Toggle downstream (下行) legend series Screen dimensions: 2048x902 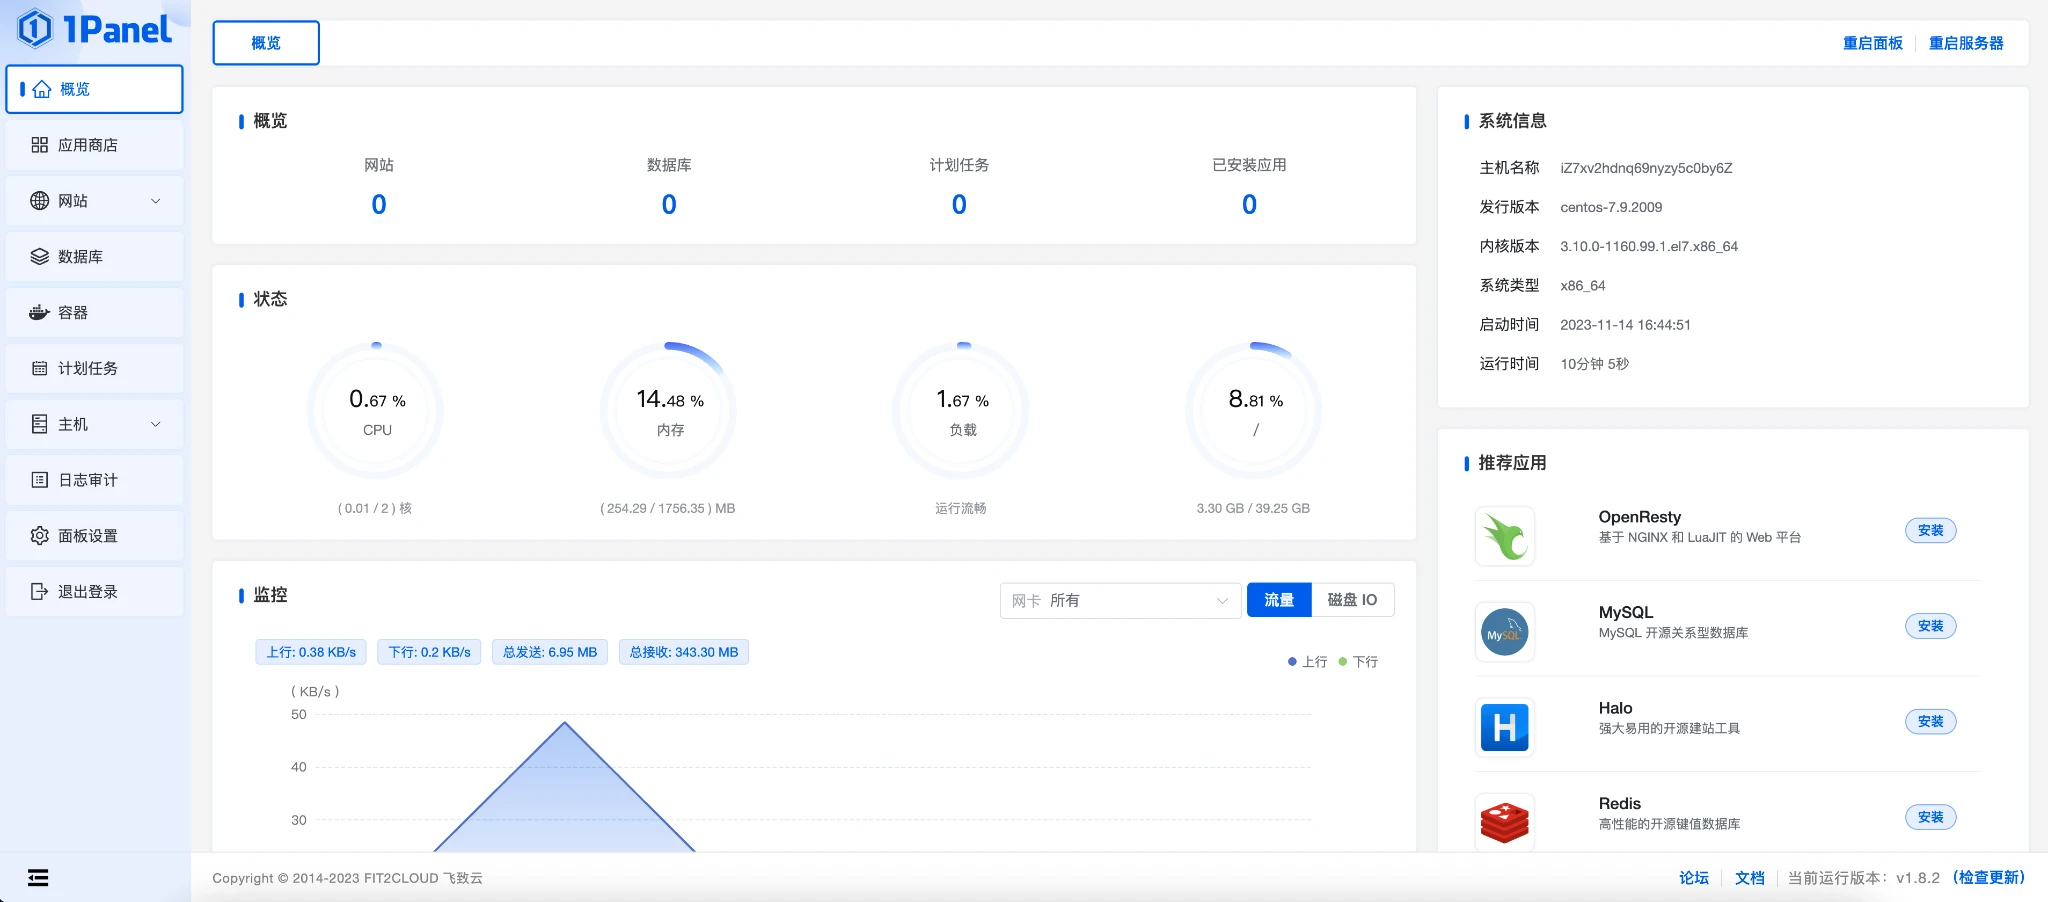[x=1359, y=662]
